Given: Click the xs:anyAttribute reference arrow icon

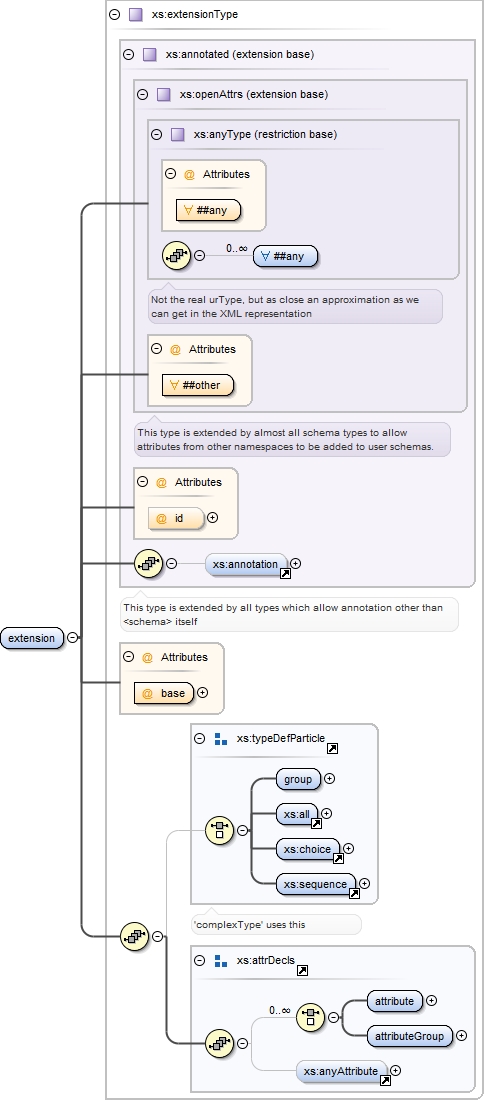Looking at the screenshot, I should 385,1081.
